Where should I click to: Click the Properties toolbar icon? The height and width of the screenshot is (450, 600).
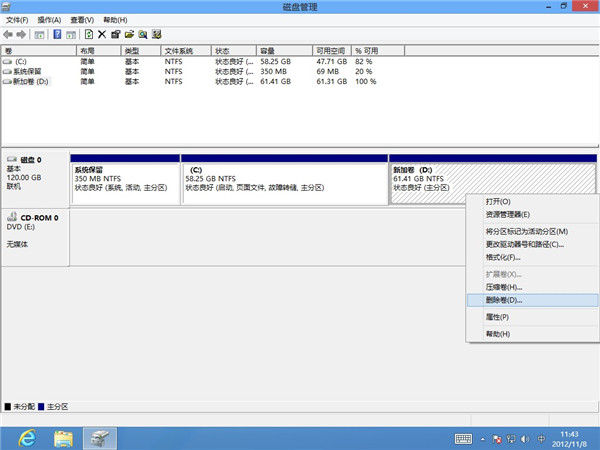[x=116, y=34]
